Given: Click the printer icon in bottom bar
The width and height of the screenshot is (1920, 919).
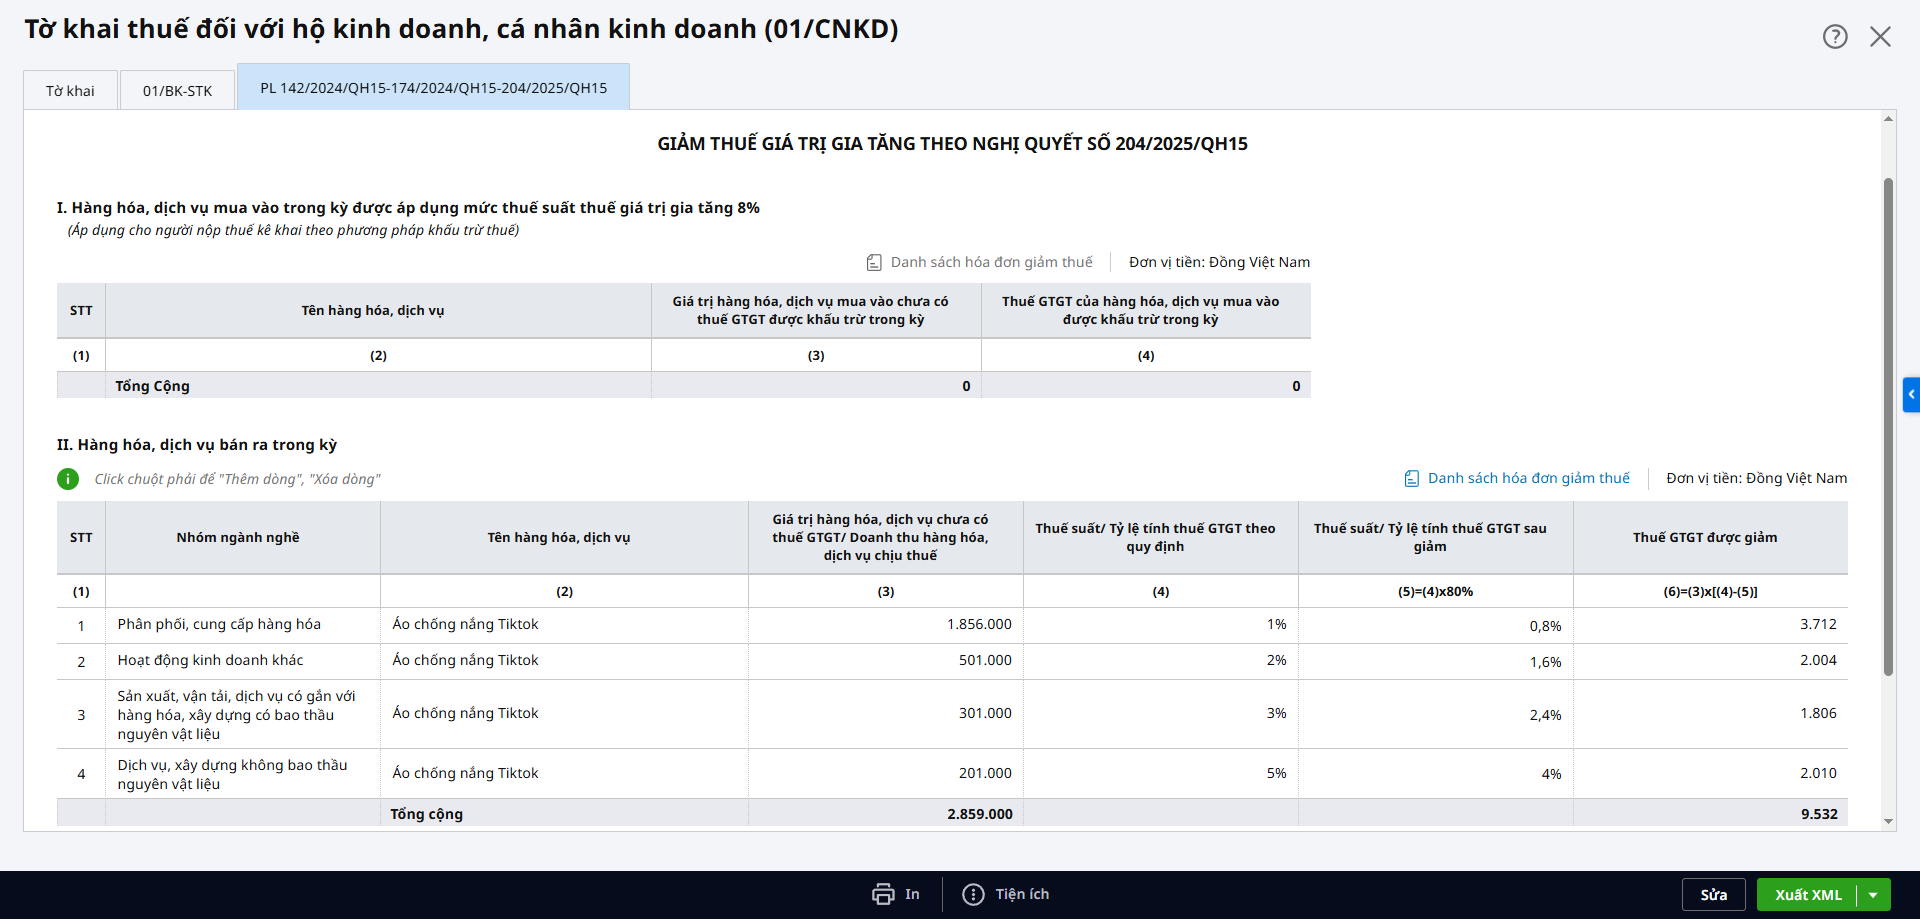Looking at the screenshot, I should coord(883,894).
